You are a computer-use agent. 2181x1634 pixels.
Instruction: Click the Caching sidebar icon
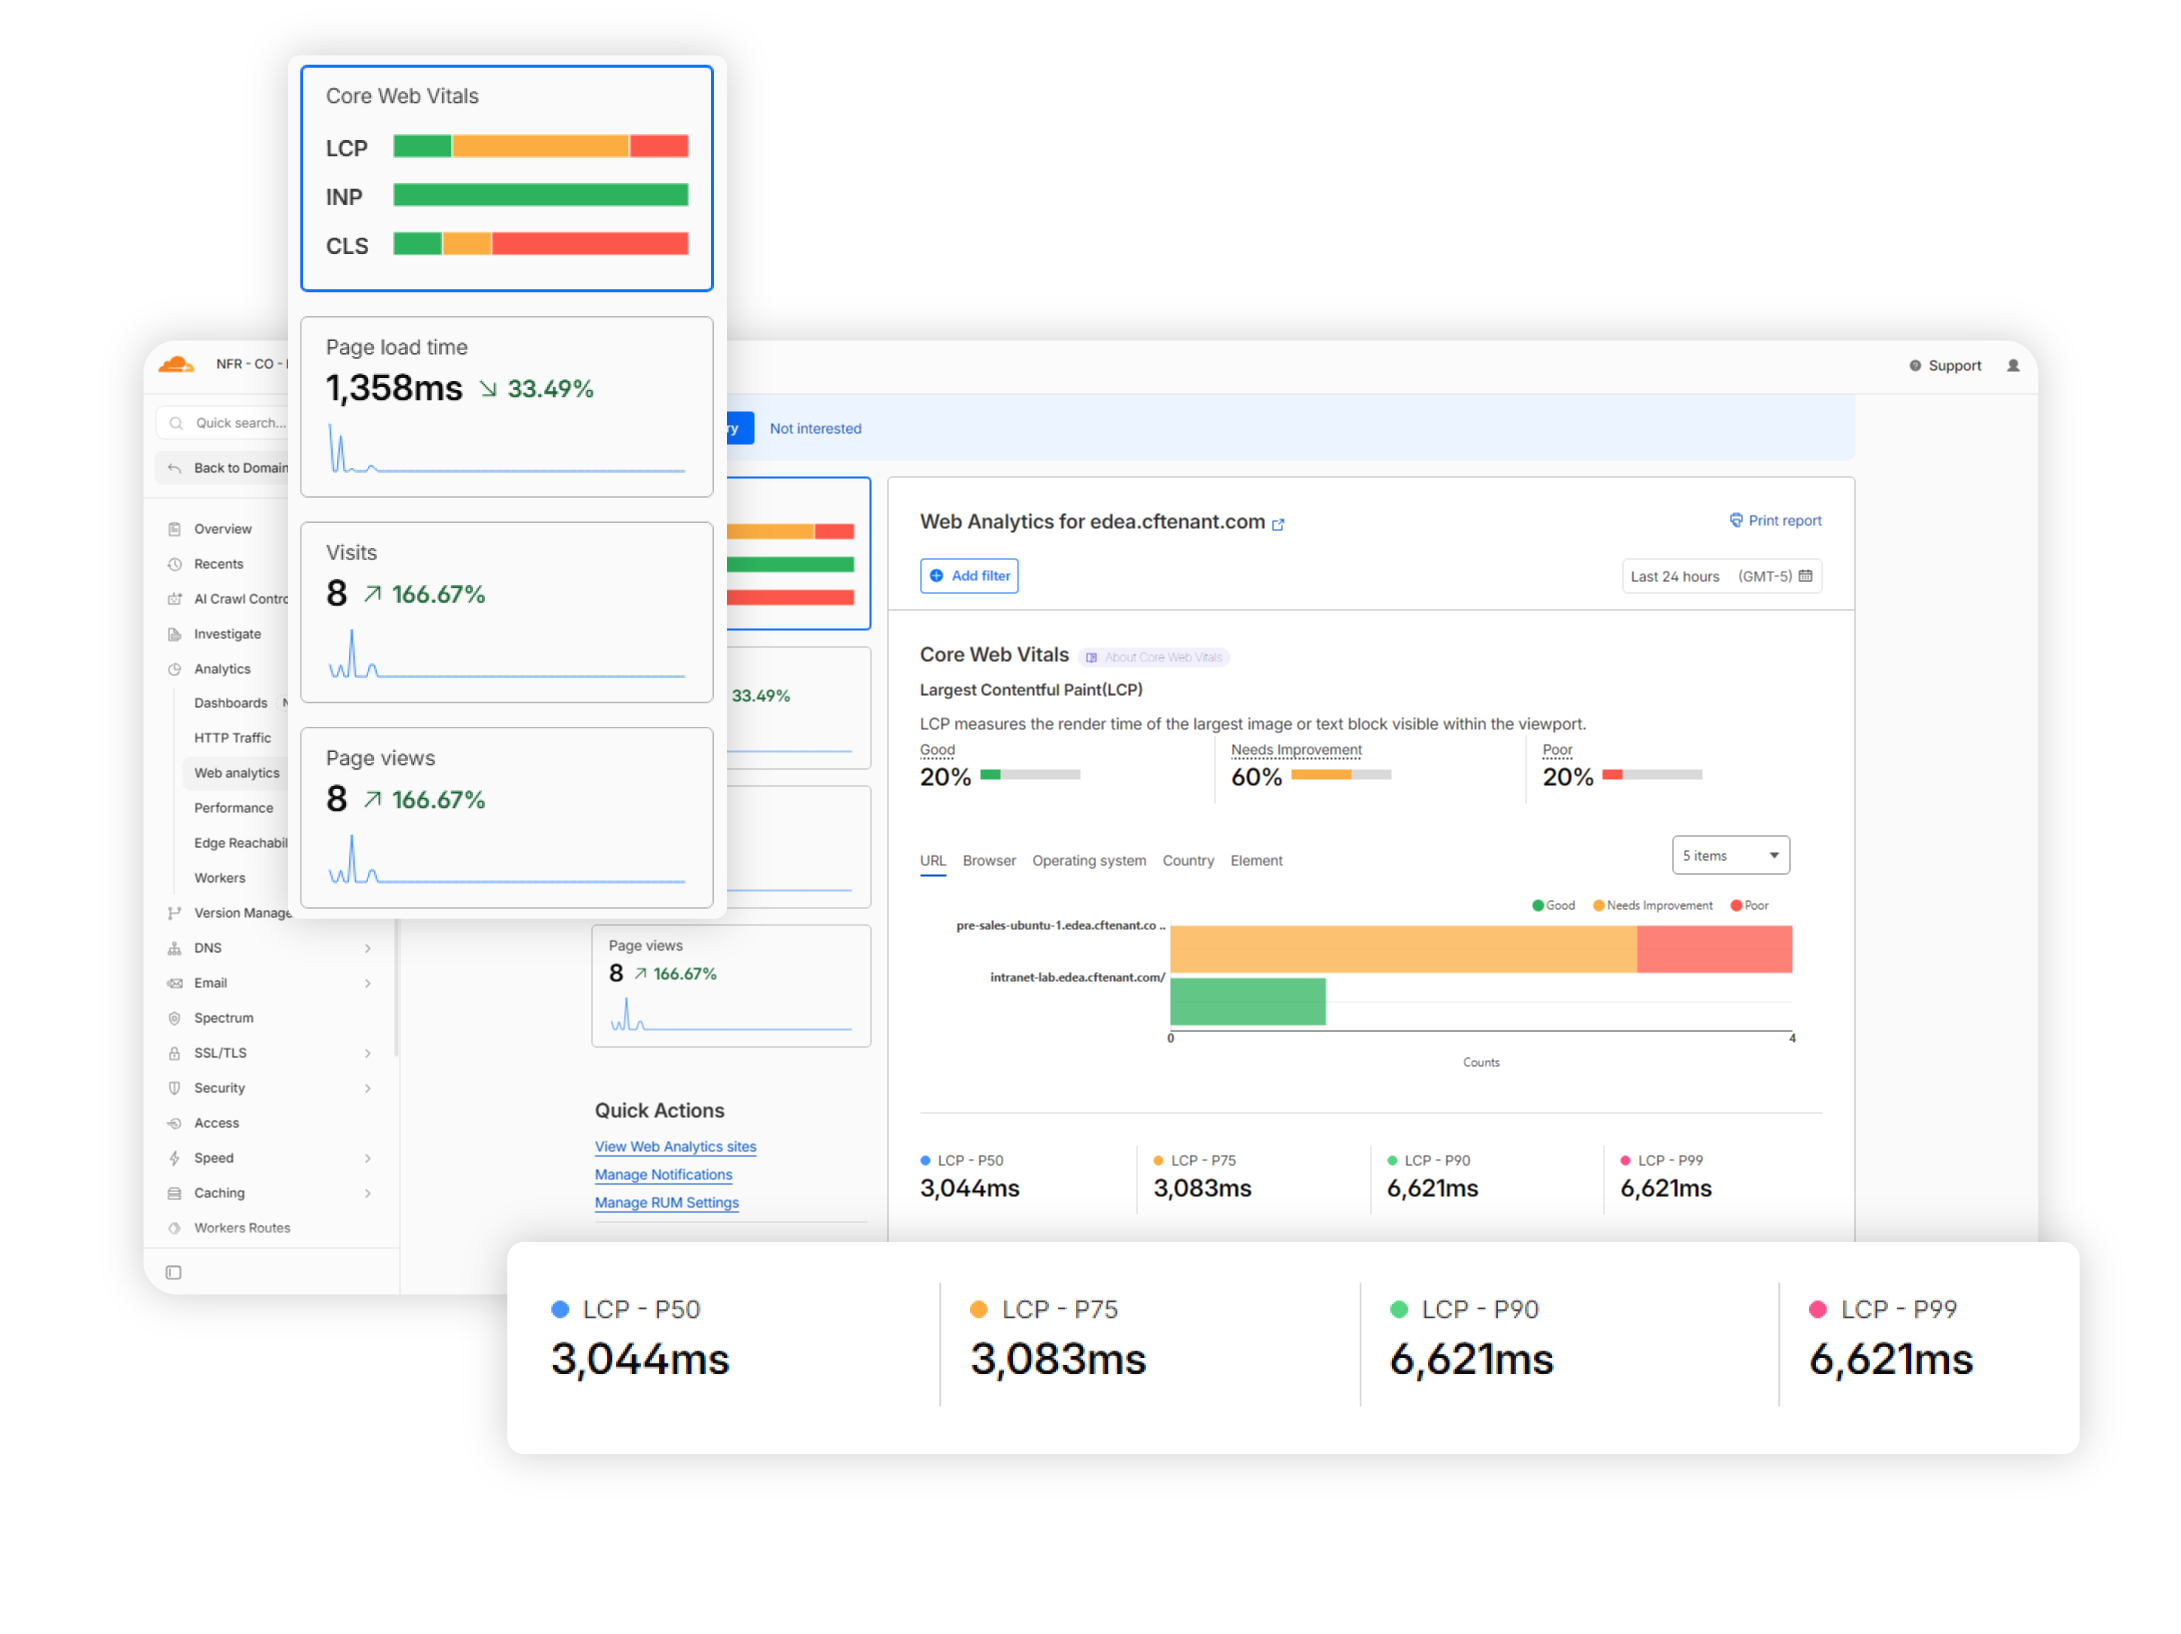[x=174, y=1193]
